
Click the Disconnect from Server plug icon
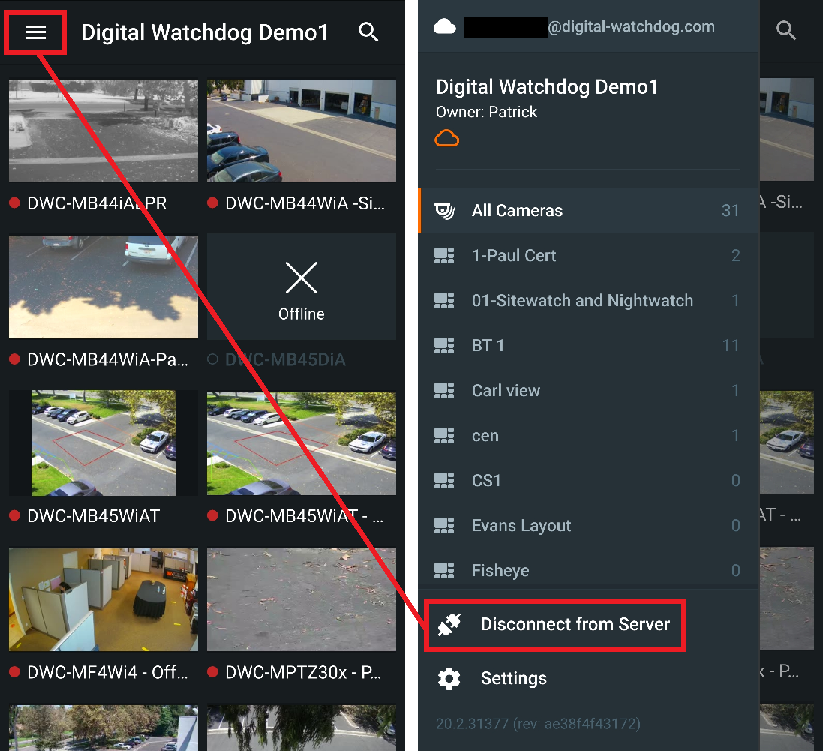pyautogui.click(x=449, y=625)
